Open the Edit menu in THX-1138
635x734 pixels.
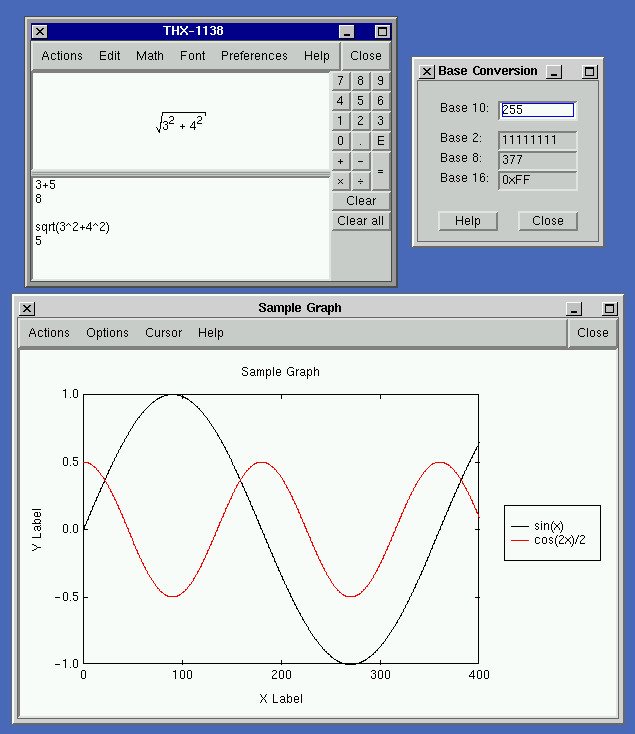(109, 56)
